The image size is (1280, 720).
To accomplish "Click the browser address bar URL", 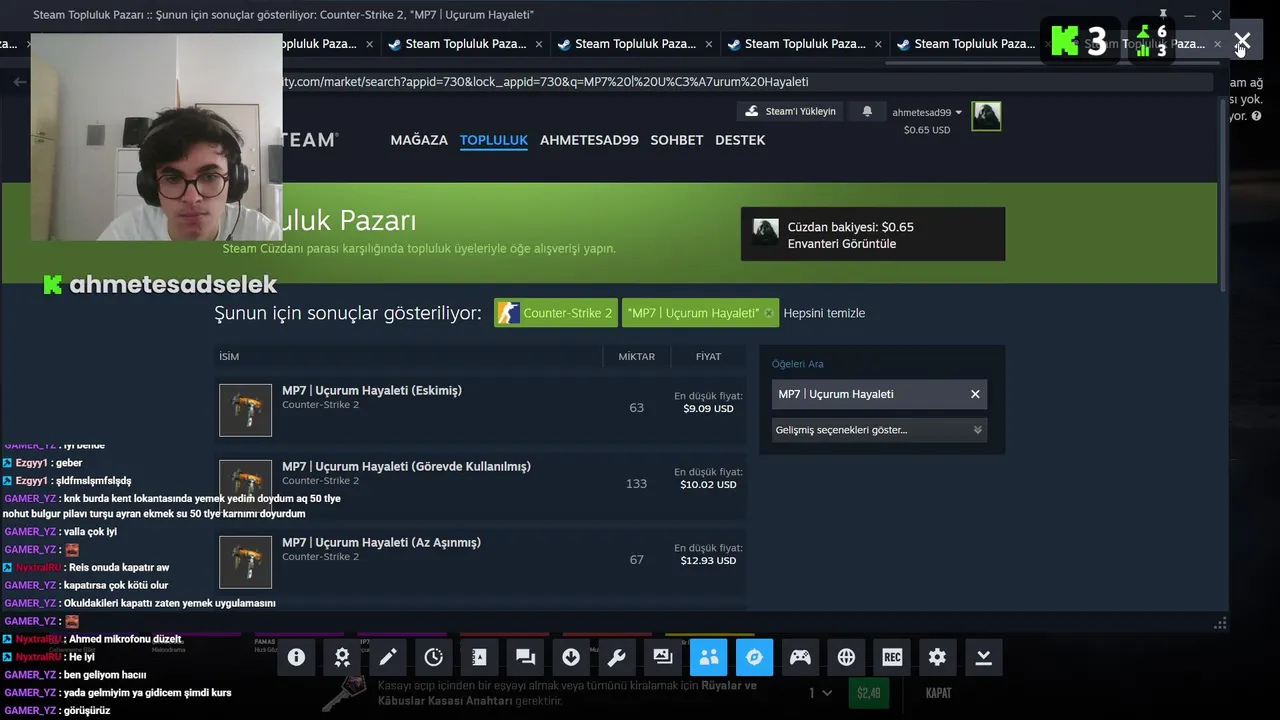I will click(x=545, y=82).
